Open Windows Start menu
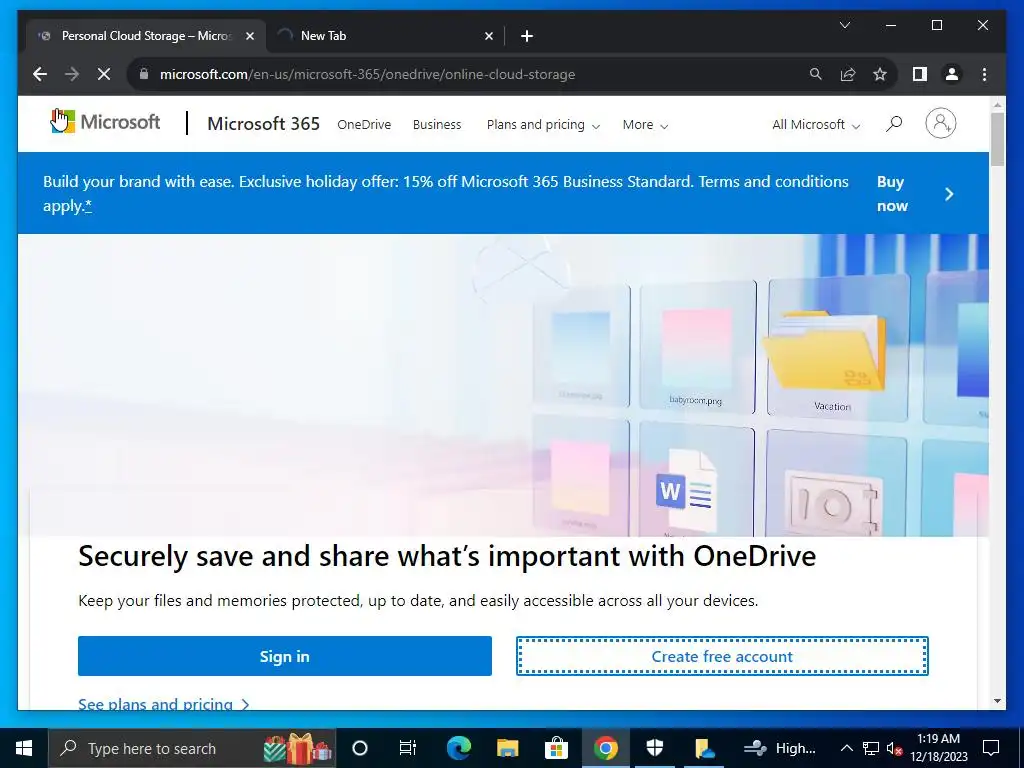The height and width of the screenshot is (768, 1024). (x=24, y=748)
